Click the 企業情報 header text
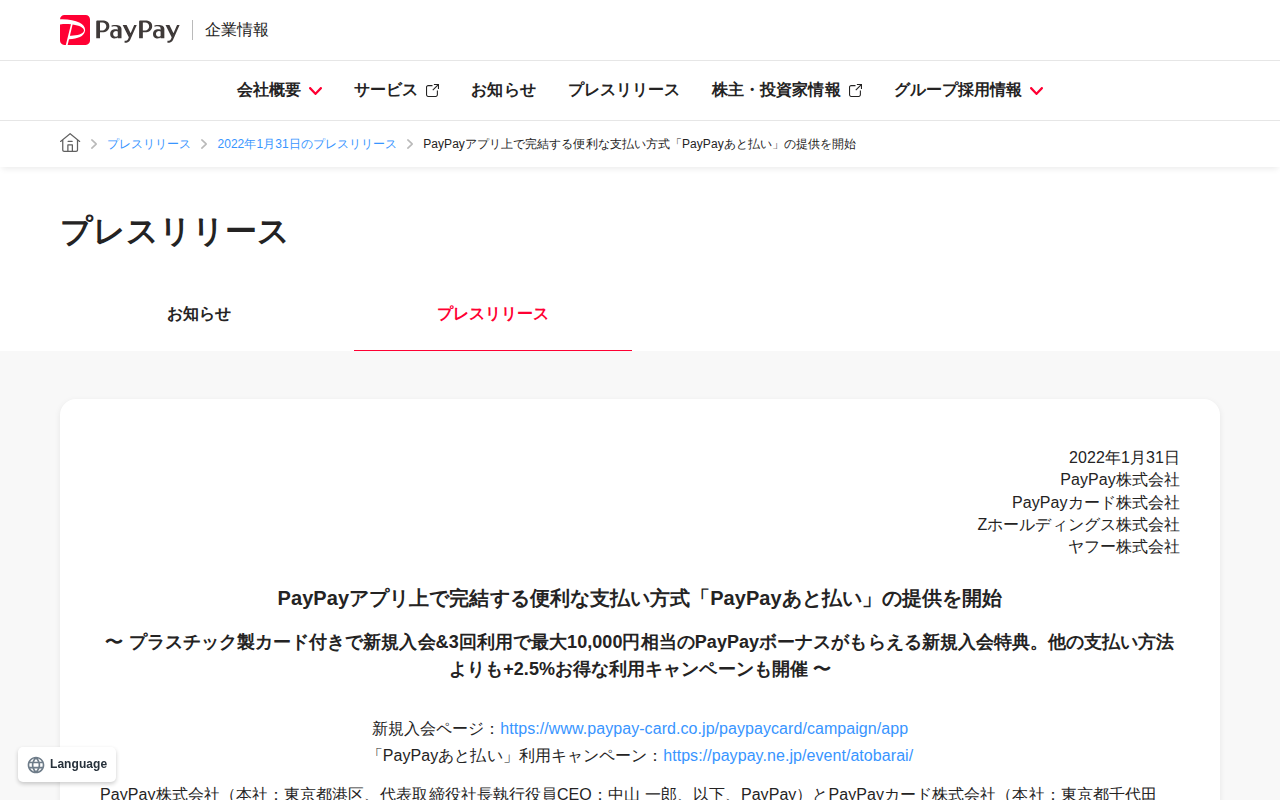 coord(237,30)
